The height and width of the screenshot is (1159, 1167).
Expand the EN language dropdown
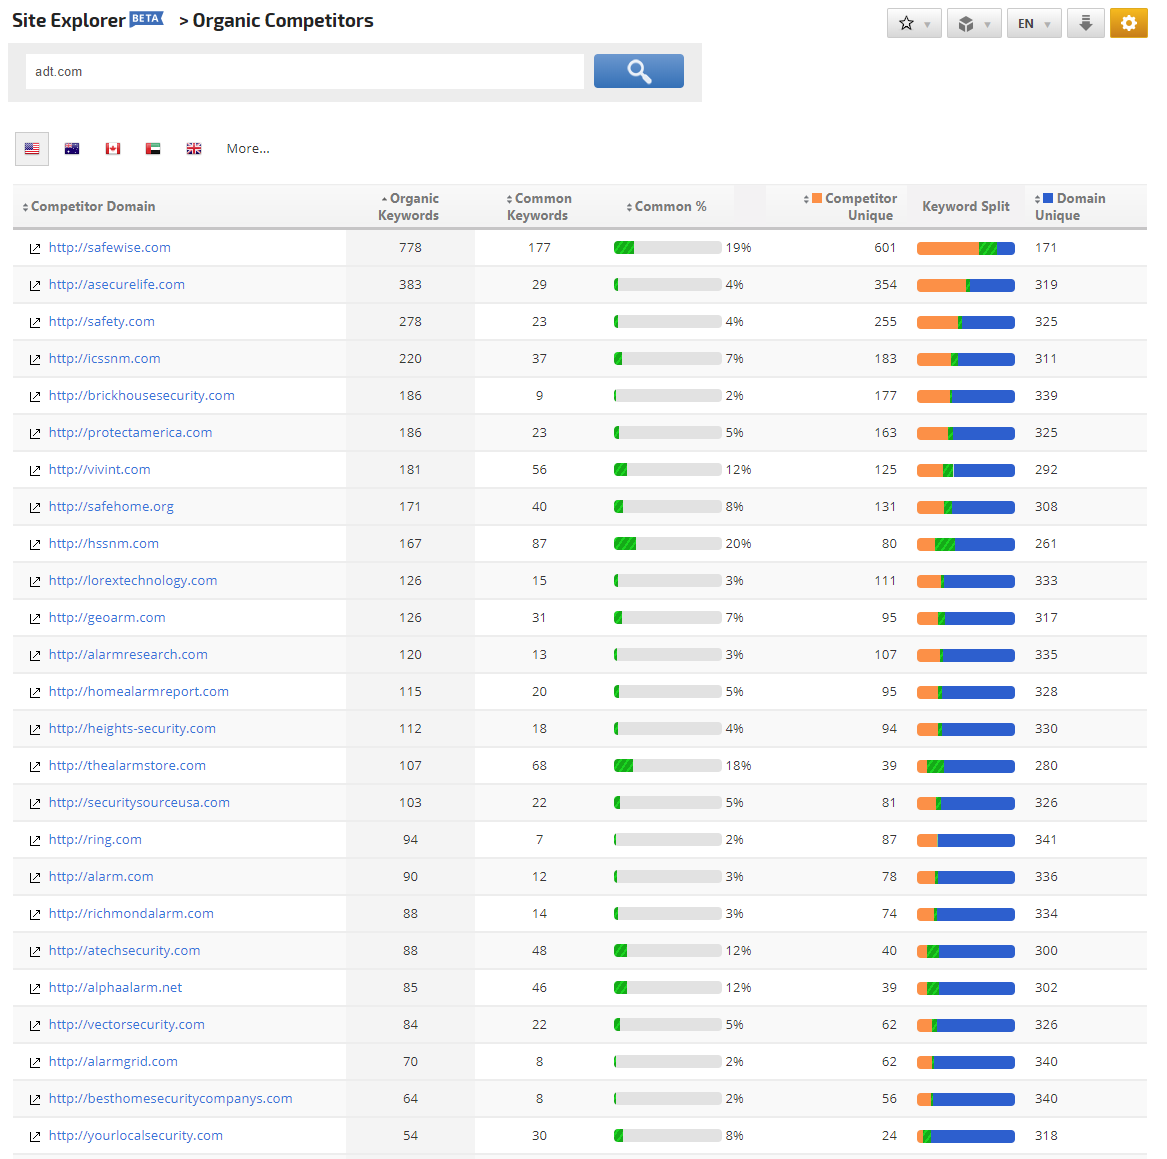(1033, 23)
